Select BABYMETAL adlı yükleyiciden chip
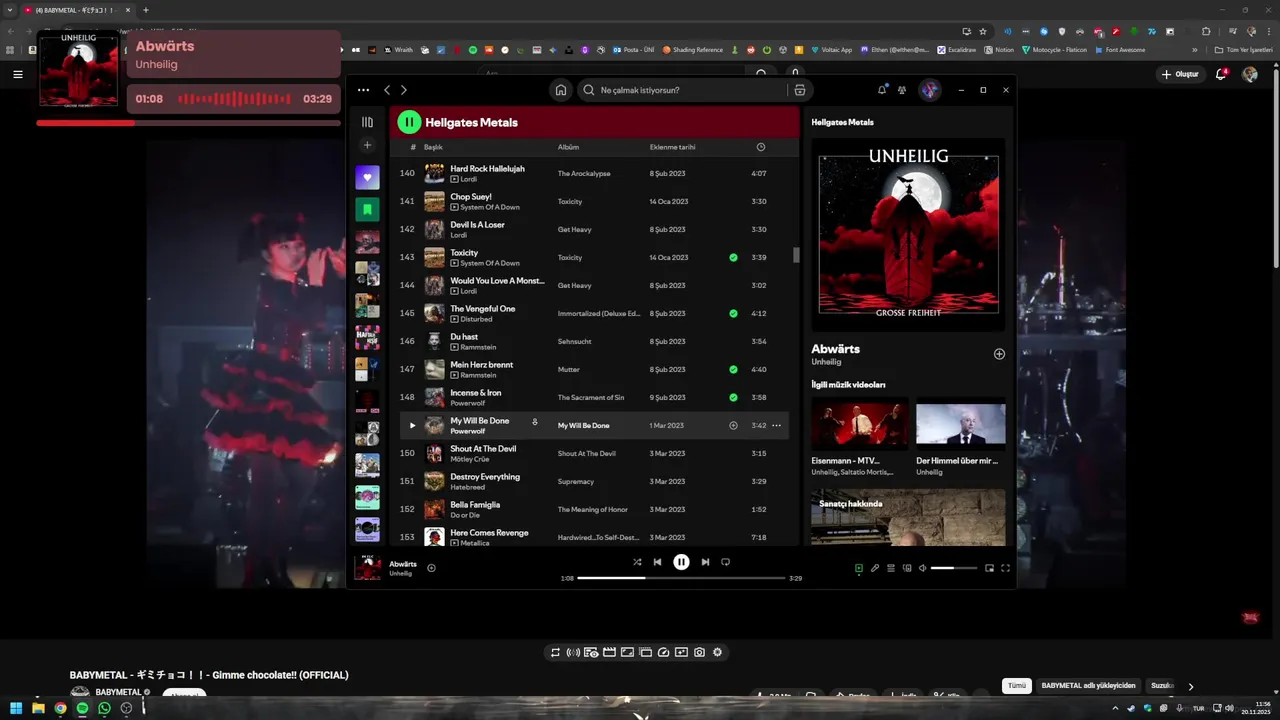This screenshot has height=720, width=1280. pos(1088,686)
